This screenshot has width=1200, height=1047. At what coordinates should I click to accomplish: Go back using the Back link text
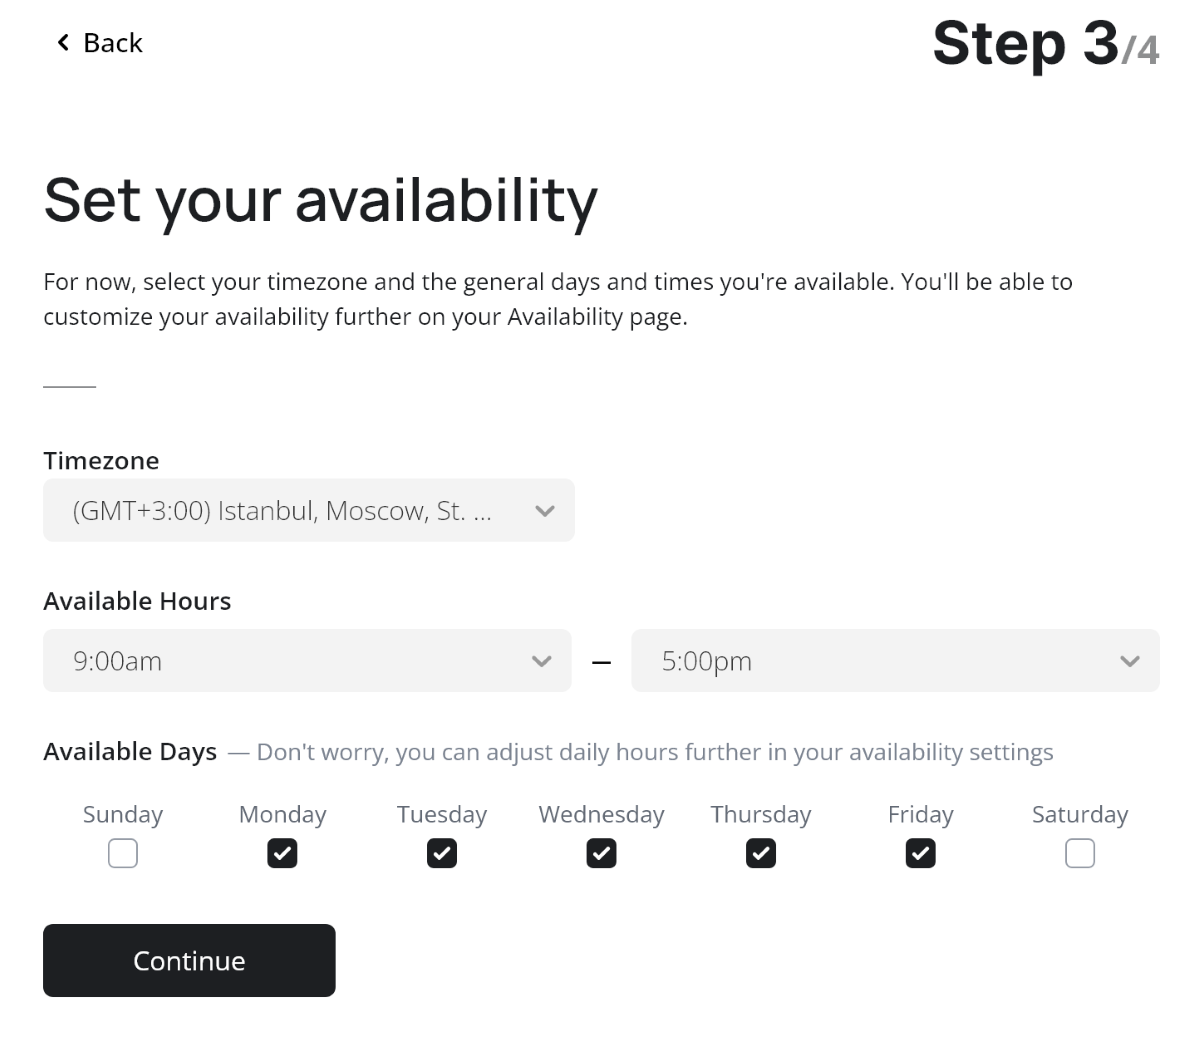pyautogui.click(x=113, y=43)
